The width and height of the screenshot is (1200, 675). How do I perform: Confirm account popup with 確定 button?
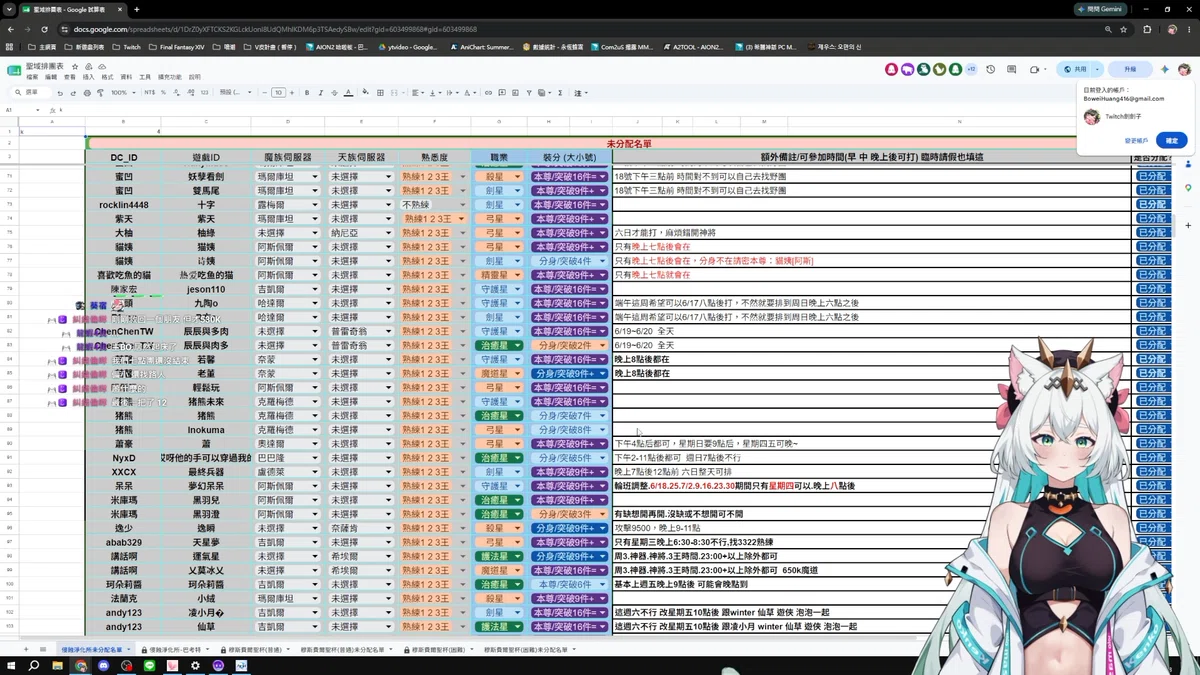(x=1172, y=141)
